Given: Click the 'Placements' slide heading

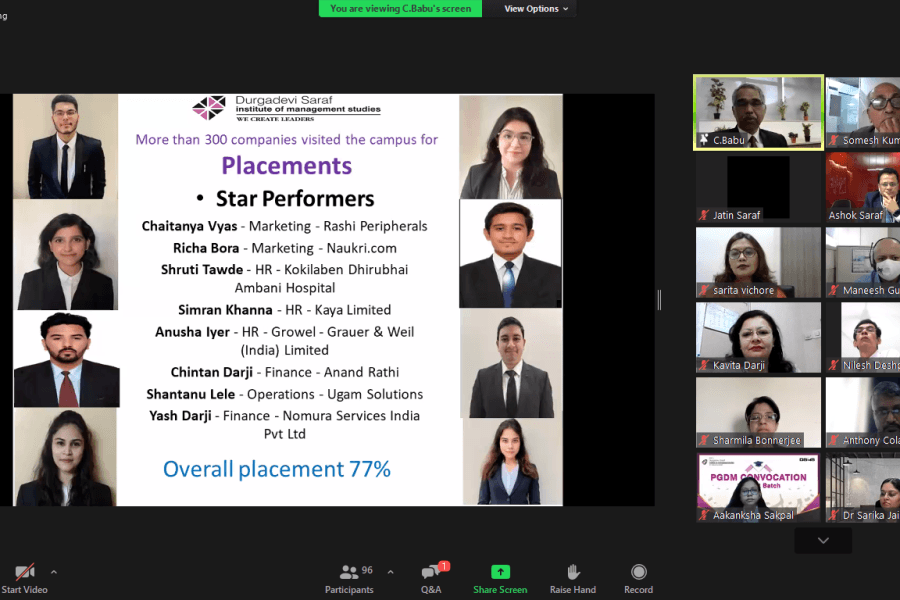Looking at the screenshot, I should (286, 166).
